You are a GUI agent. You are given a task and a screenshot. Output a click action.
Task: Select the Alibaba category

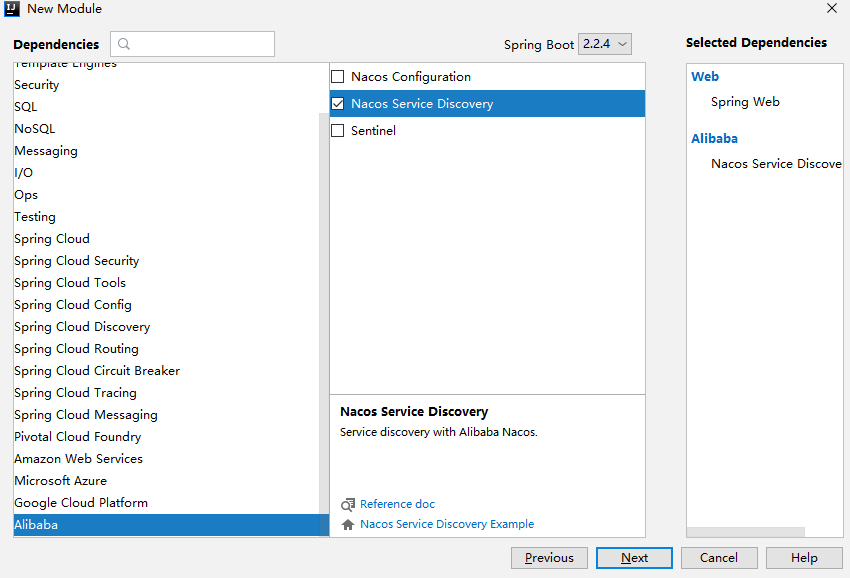(x=36, y=525)
